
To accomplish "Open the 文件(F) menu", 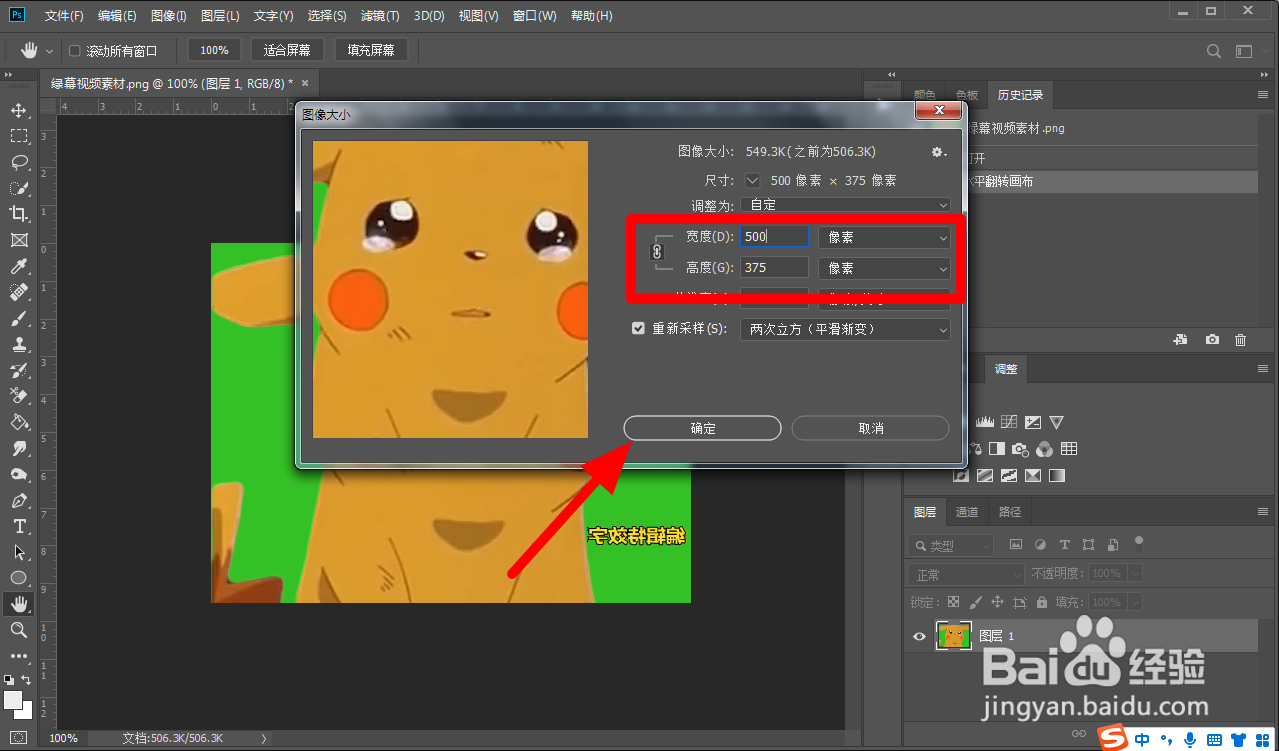I will (x=64, y=16).
